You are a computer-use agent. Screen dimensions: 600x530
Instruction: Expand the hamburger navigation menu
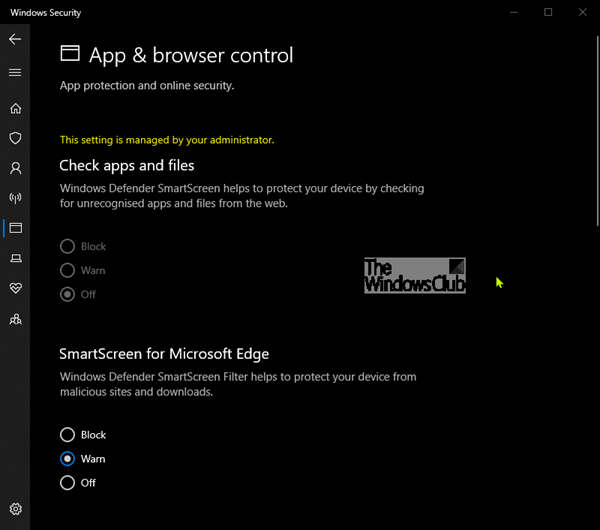pyautogui.click(x=15, y=72)
